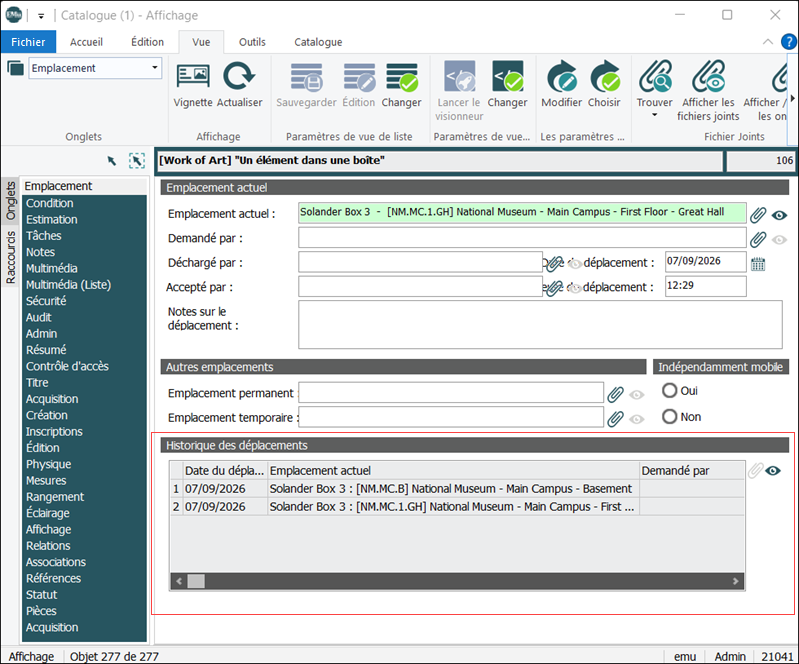Click left arrow of Historique scrollbar
This screenshot has height=664, width=799.
point(179,581)
